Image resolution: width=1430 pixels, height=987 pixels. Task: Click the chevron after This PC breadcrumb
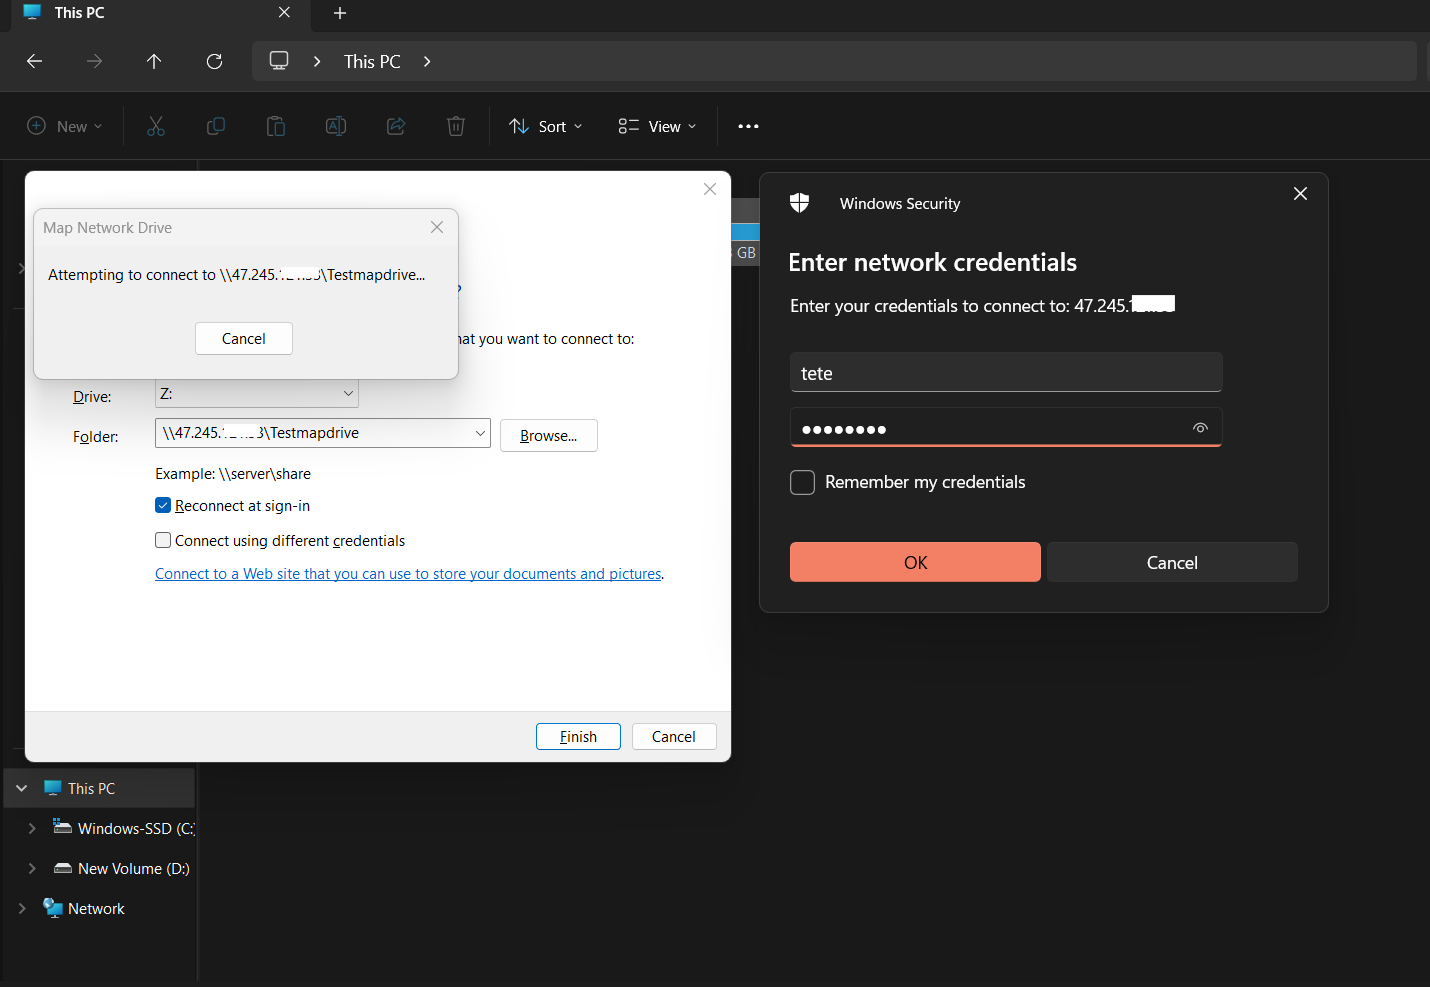pos(427,61)
